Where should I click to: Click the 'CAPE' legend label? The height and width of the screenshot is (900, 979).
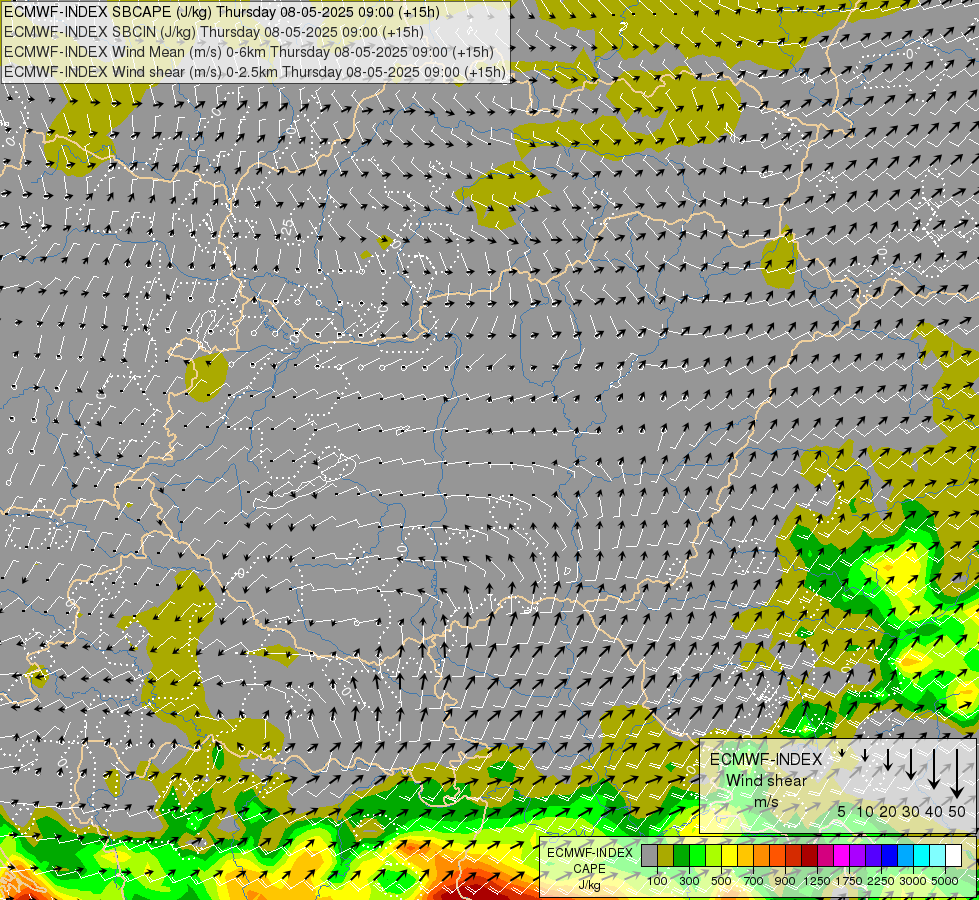coord(589,868)
